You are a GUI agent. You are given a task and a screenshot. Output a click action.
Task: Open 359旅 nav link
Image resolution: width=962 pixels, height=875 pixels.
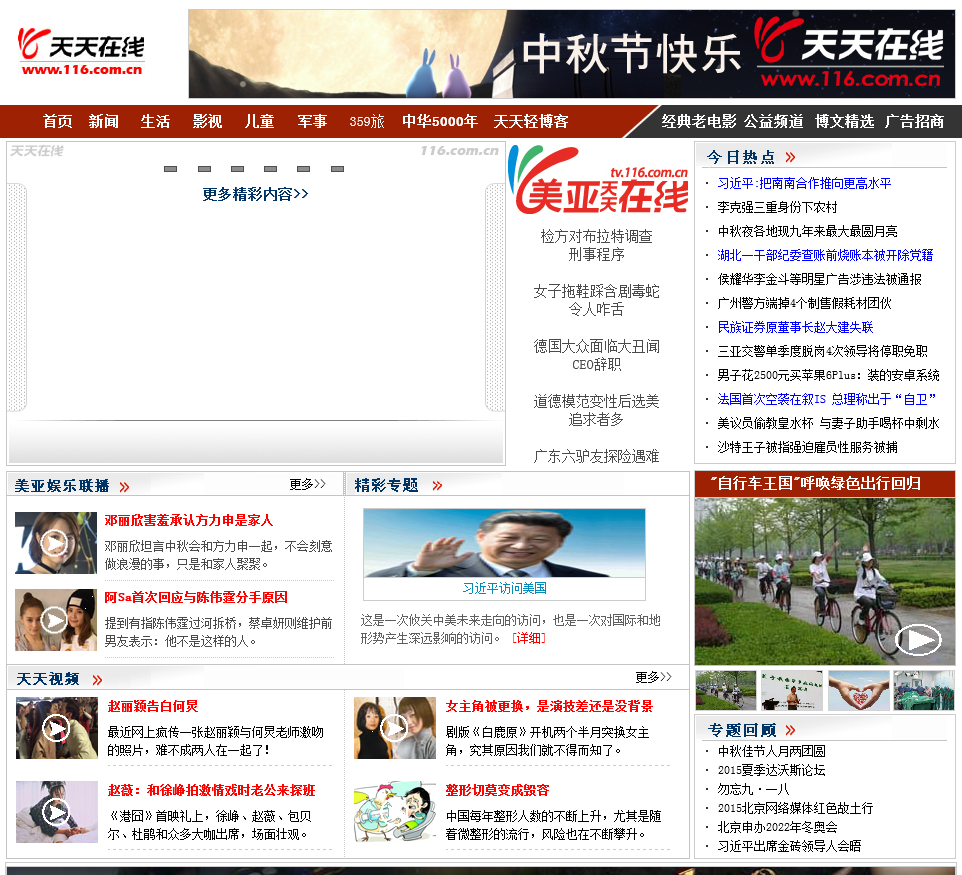point(367,121)
